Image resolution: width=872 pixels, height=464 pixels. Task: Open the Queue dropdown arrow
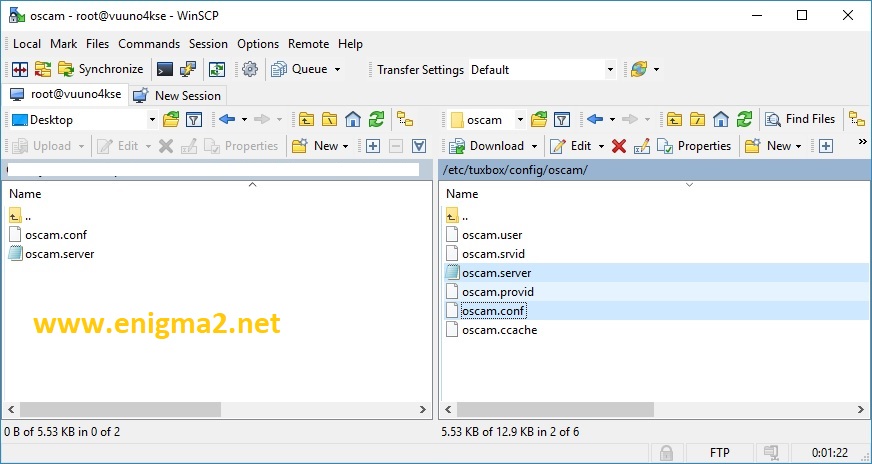(337, 70)
